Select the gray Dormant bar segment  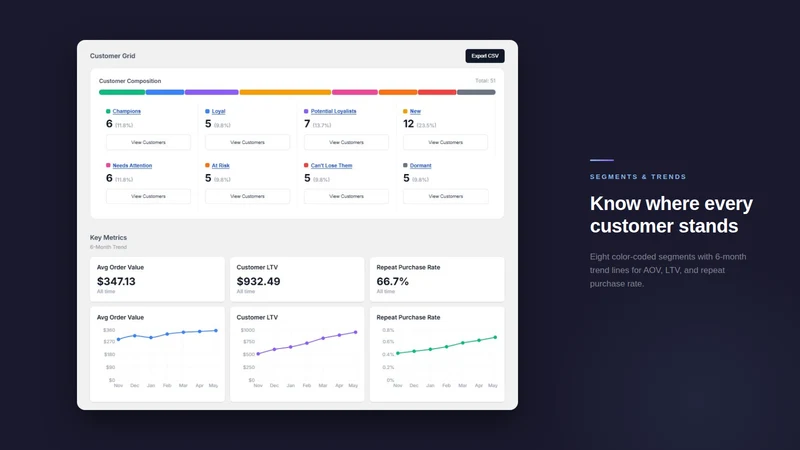tap(476, 92)
